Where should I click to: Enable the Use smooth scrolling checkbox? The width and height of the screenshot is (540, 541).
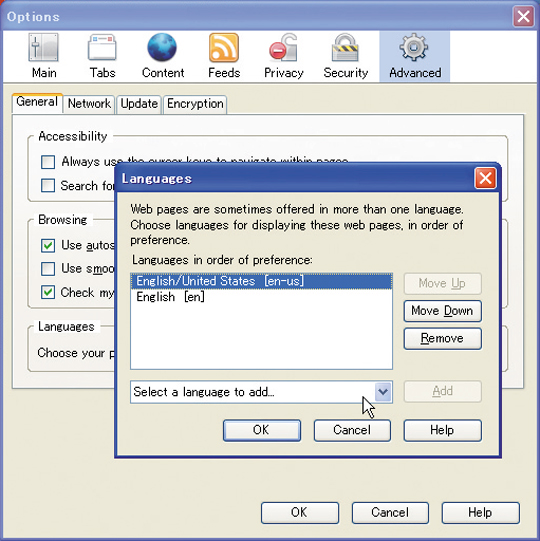(48, 269)
